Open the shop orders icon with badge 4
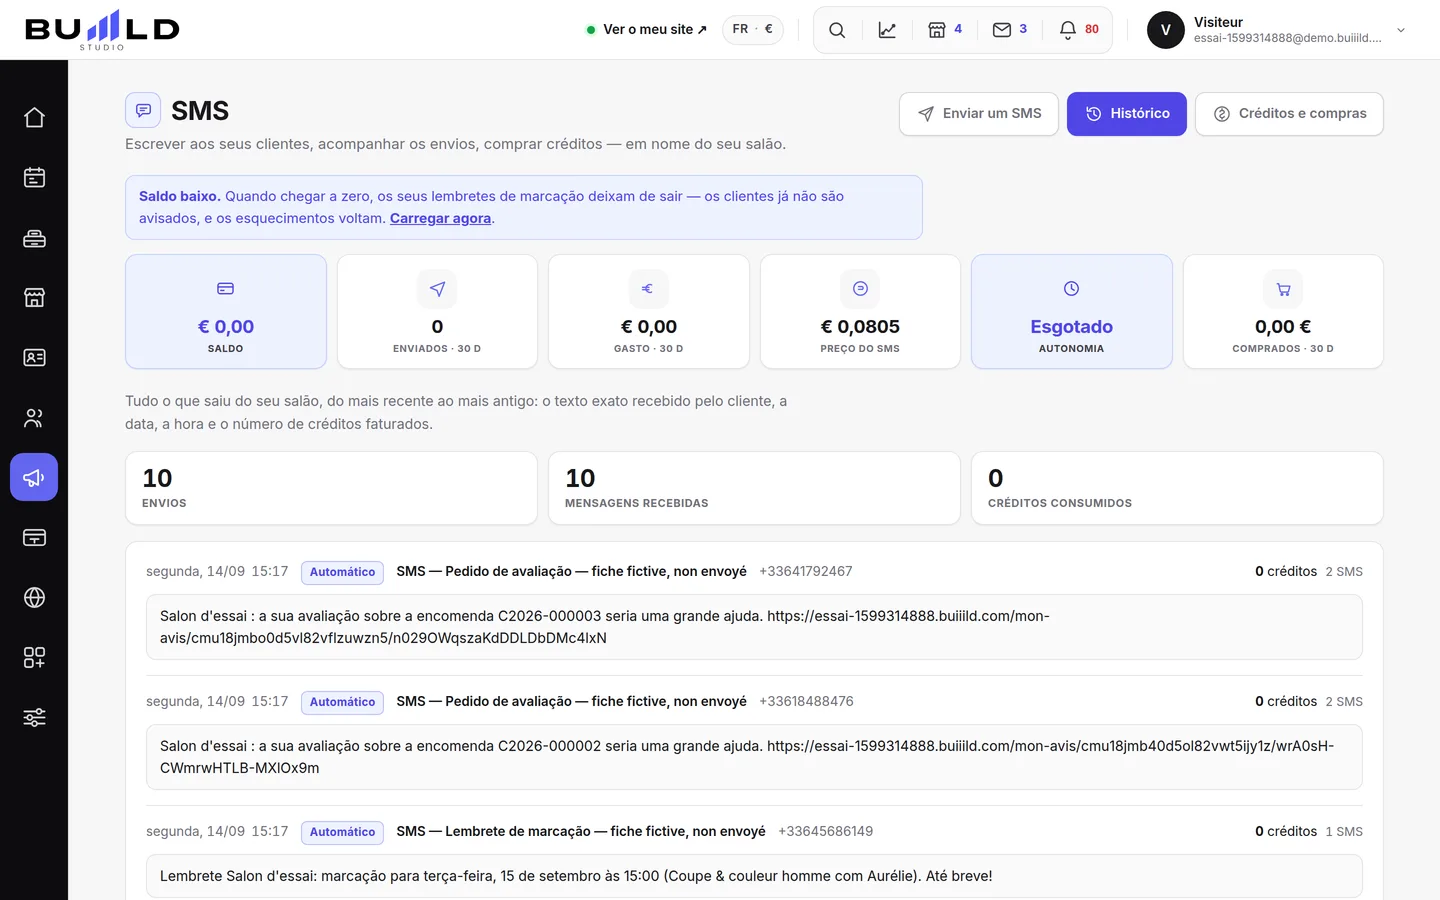Screen dimensions: 1440x900 (x=945, y=30)
